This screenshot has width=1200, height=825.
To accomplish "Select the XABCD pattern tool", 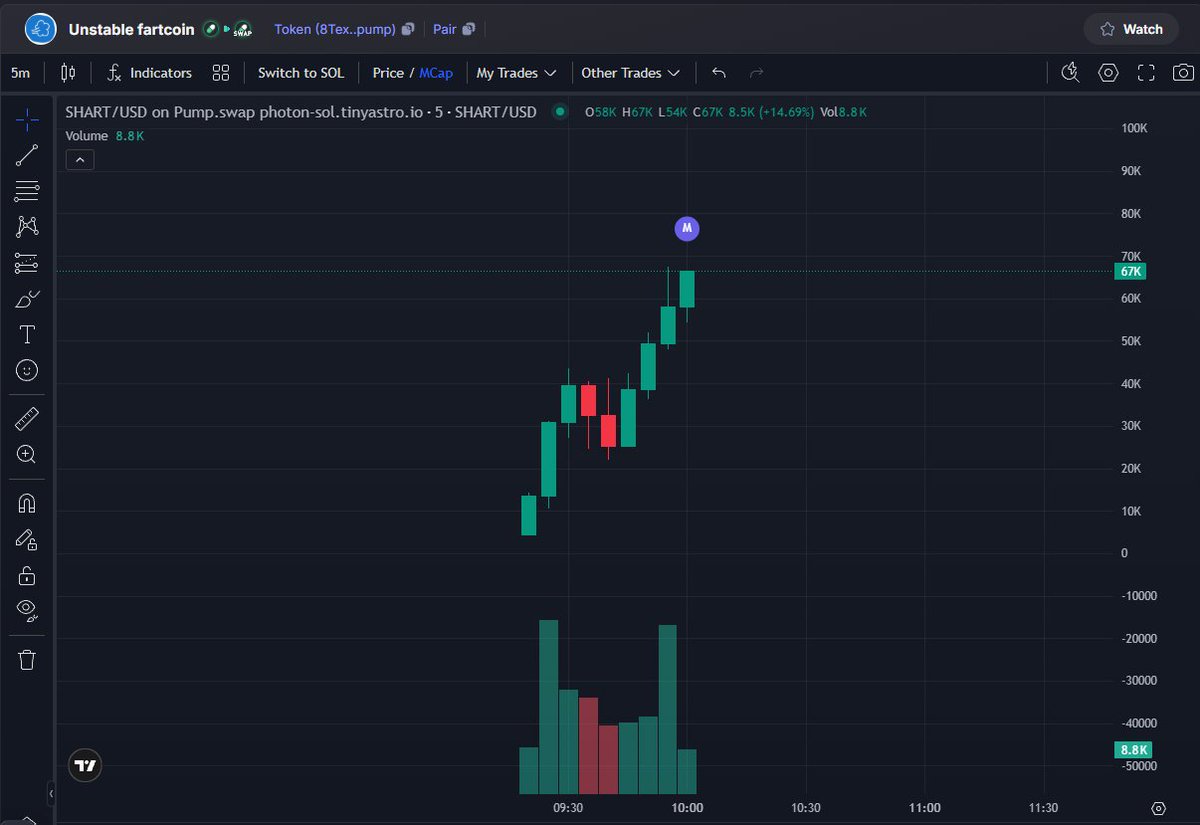I will 27,227.
